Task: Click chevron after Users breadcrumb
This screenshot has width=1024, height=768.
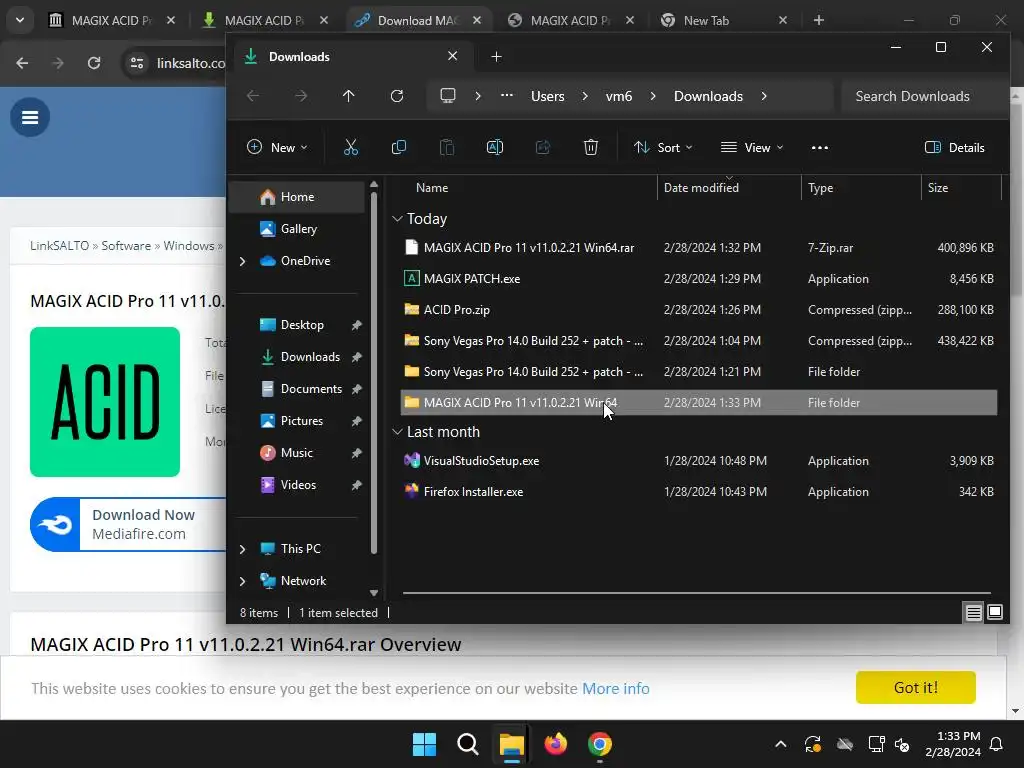Action: [x=585, y=96]
